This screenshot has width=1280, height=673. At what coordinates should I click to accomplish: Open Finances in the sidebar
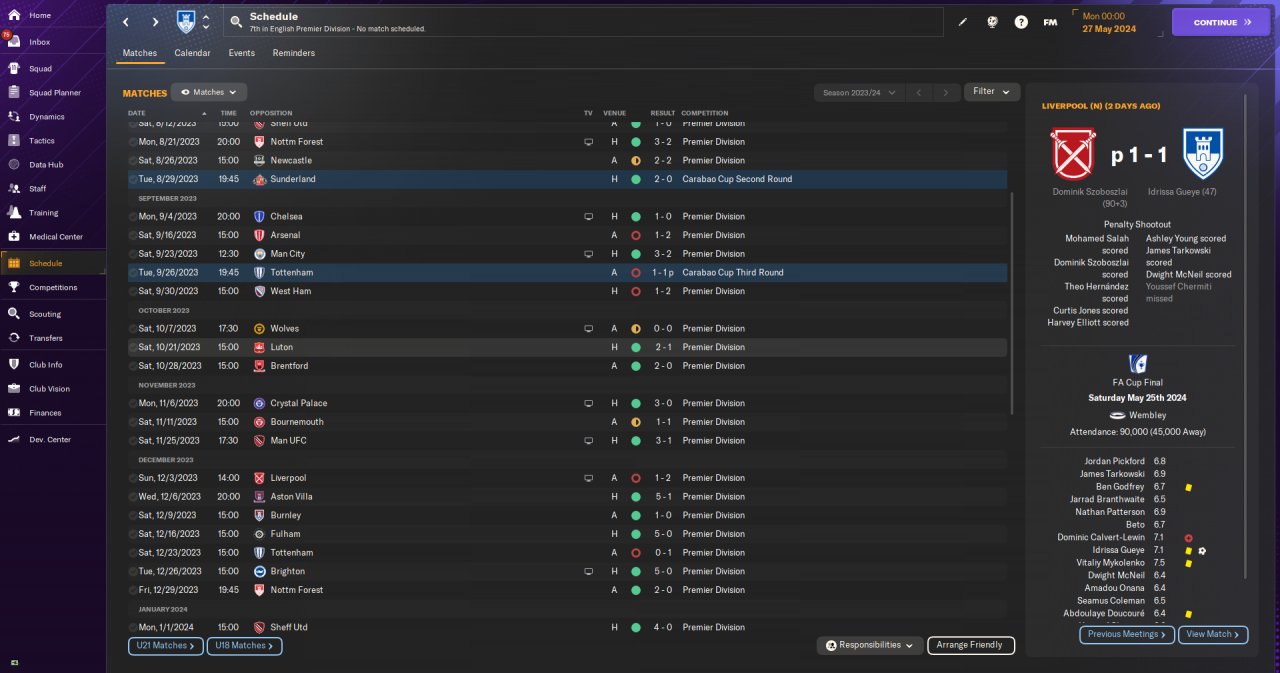(x=45, y=413)
